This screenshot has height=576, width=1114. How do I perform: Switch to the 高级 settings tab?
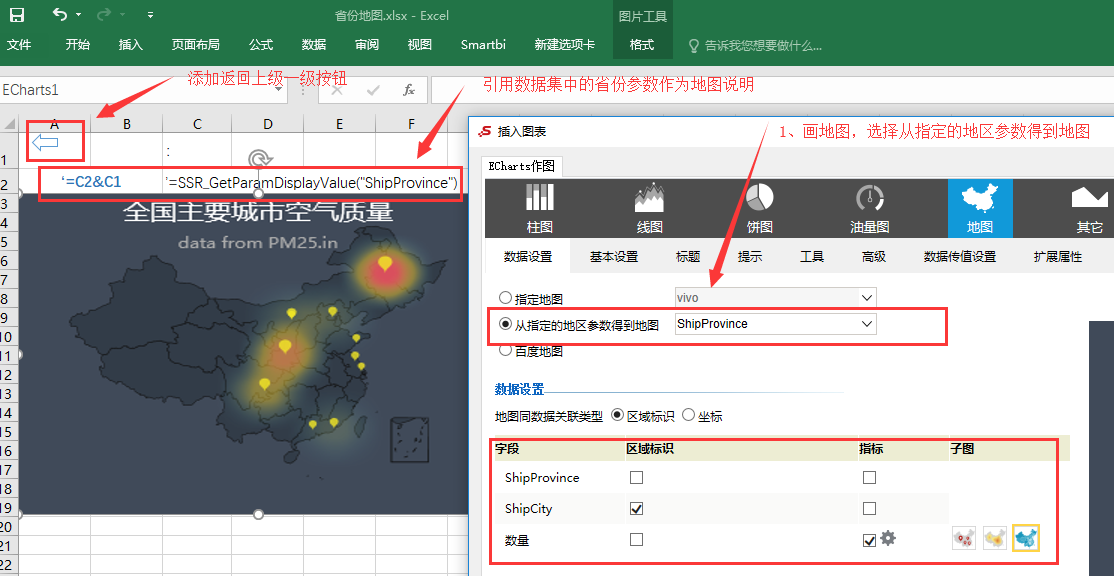874,256
